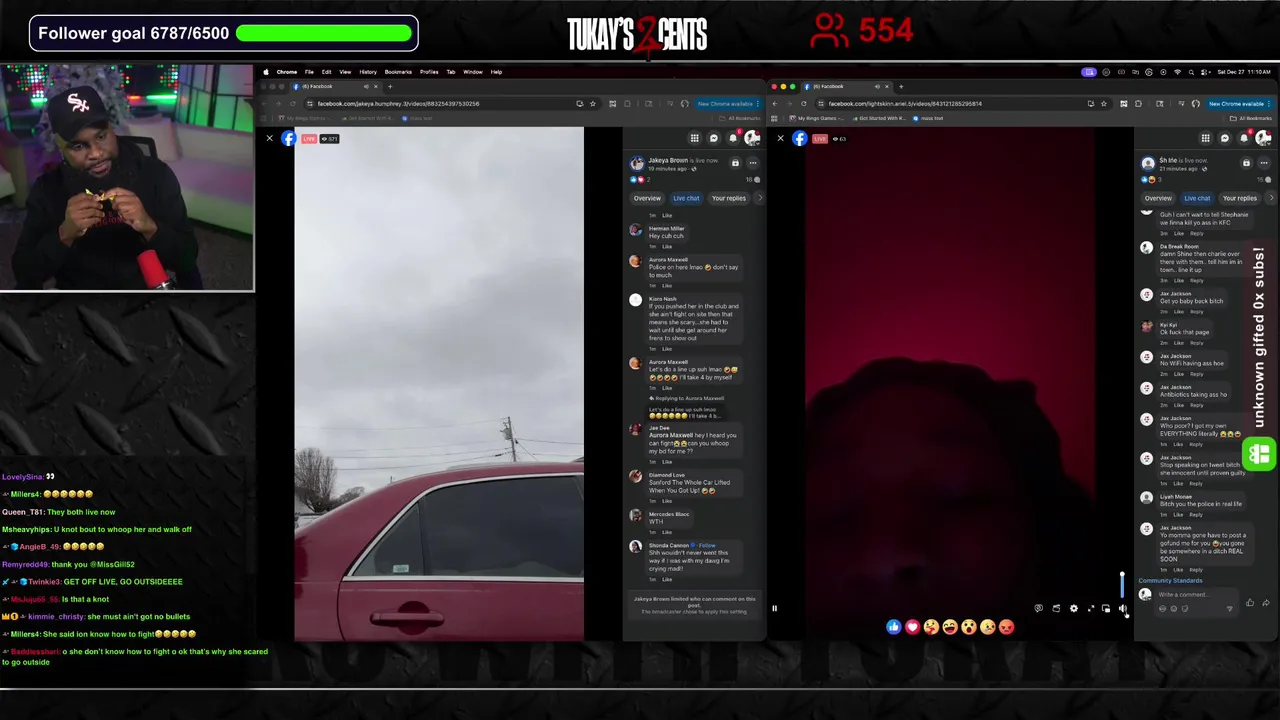Switch to Overview tab in right window
Screen dimensions: 1280x720
coord(1158,198)
